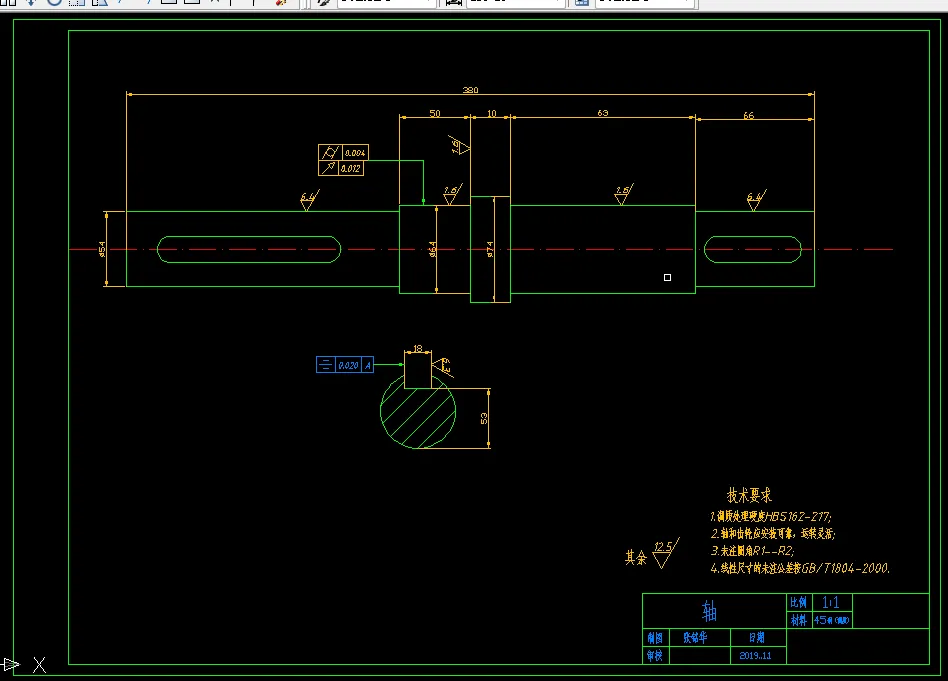Select the right short keyway slot outline
Screen dimensions: 948x681
pos(753,249)
